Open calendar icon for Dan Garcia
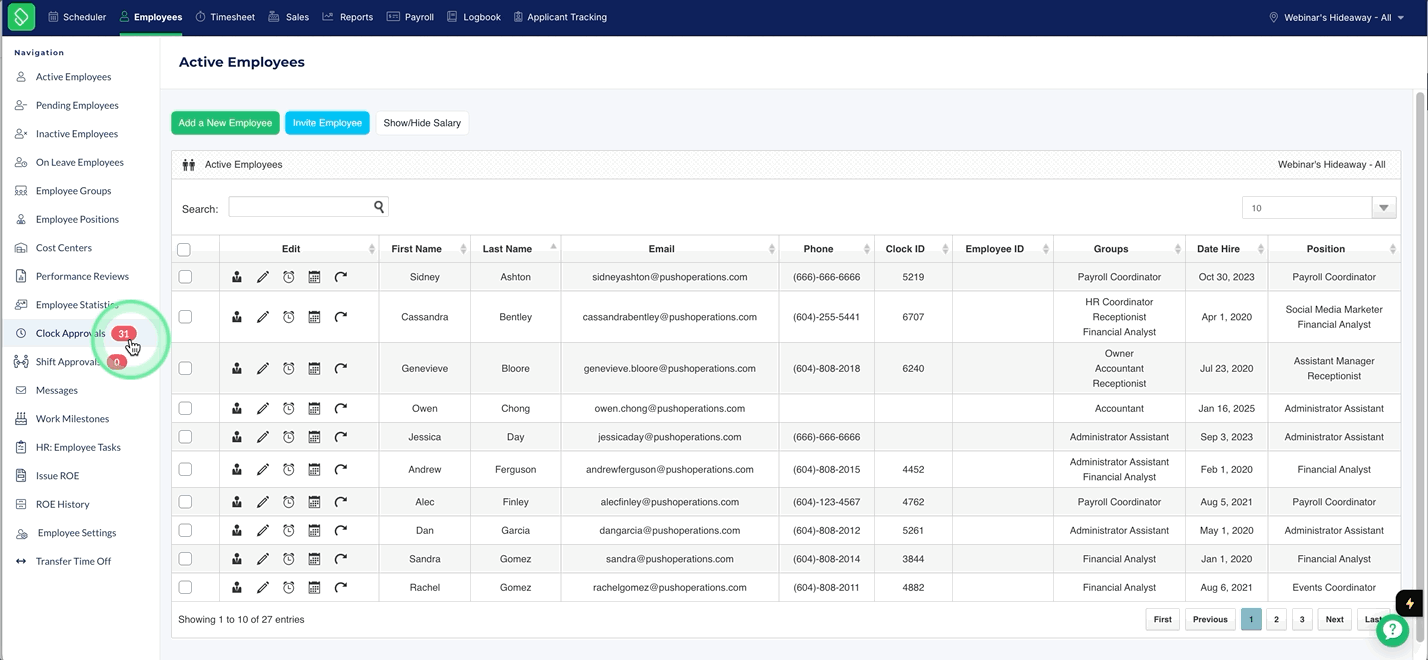 314,531
